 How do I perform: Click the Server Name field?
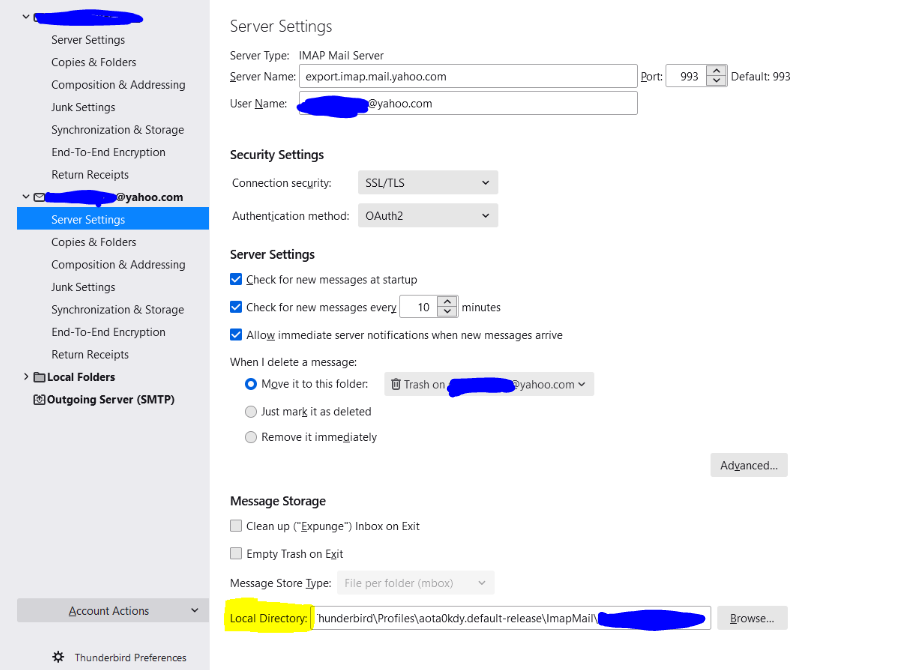468,76
